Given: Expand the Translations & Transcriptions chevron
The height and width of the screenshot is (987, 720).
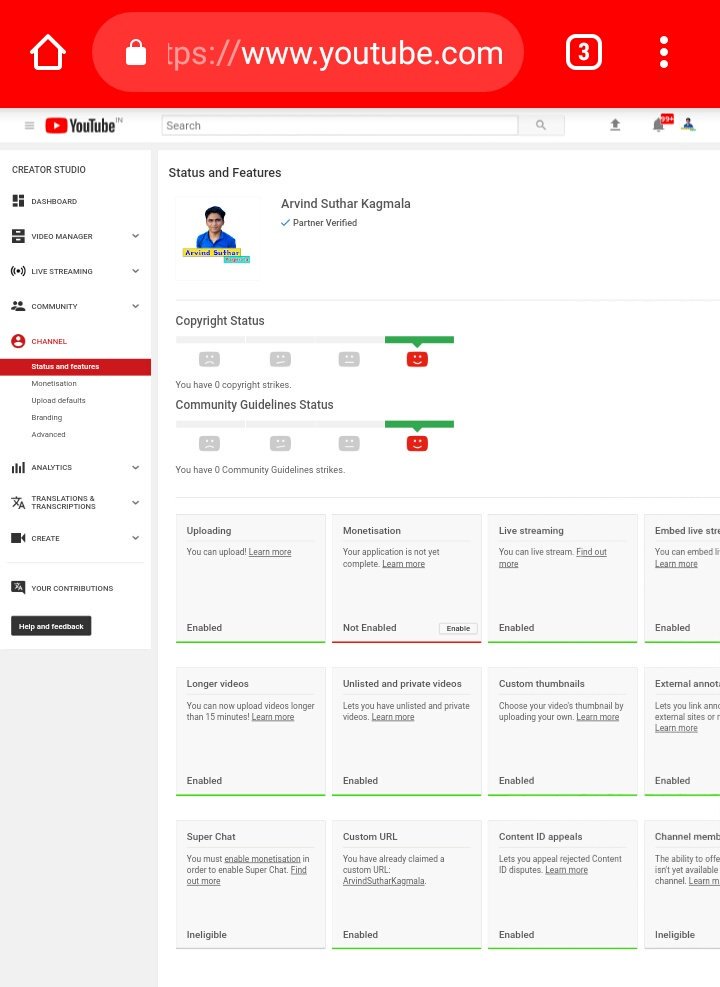Looking at the screenshot, I should pos(135,502).
